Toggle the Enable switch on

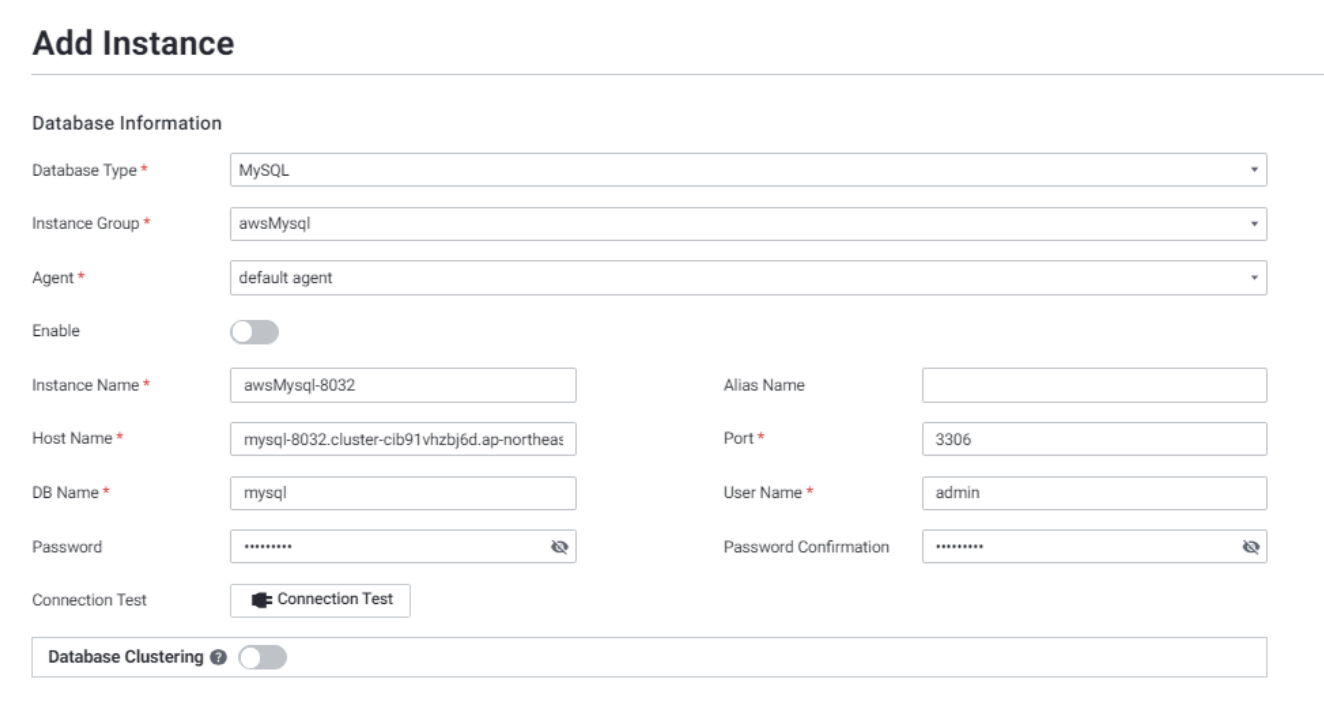pyautogui.click(x=254, y=332)
